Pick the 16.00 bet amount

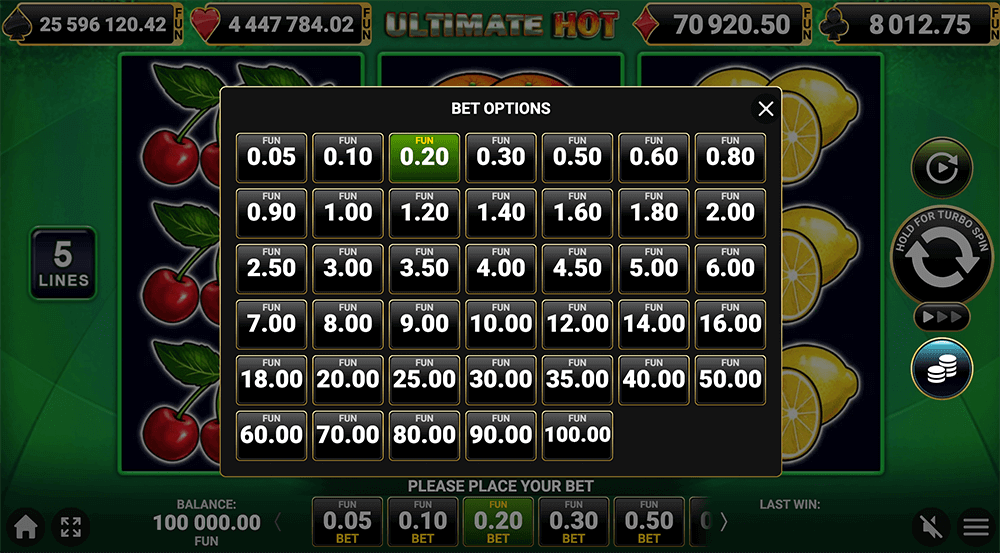pyautogui.click(x=730, y=325)
